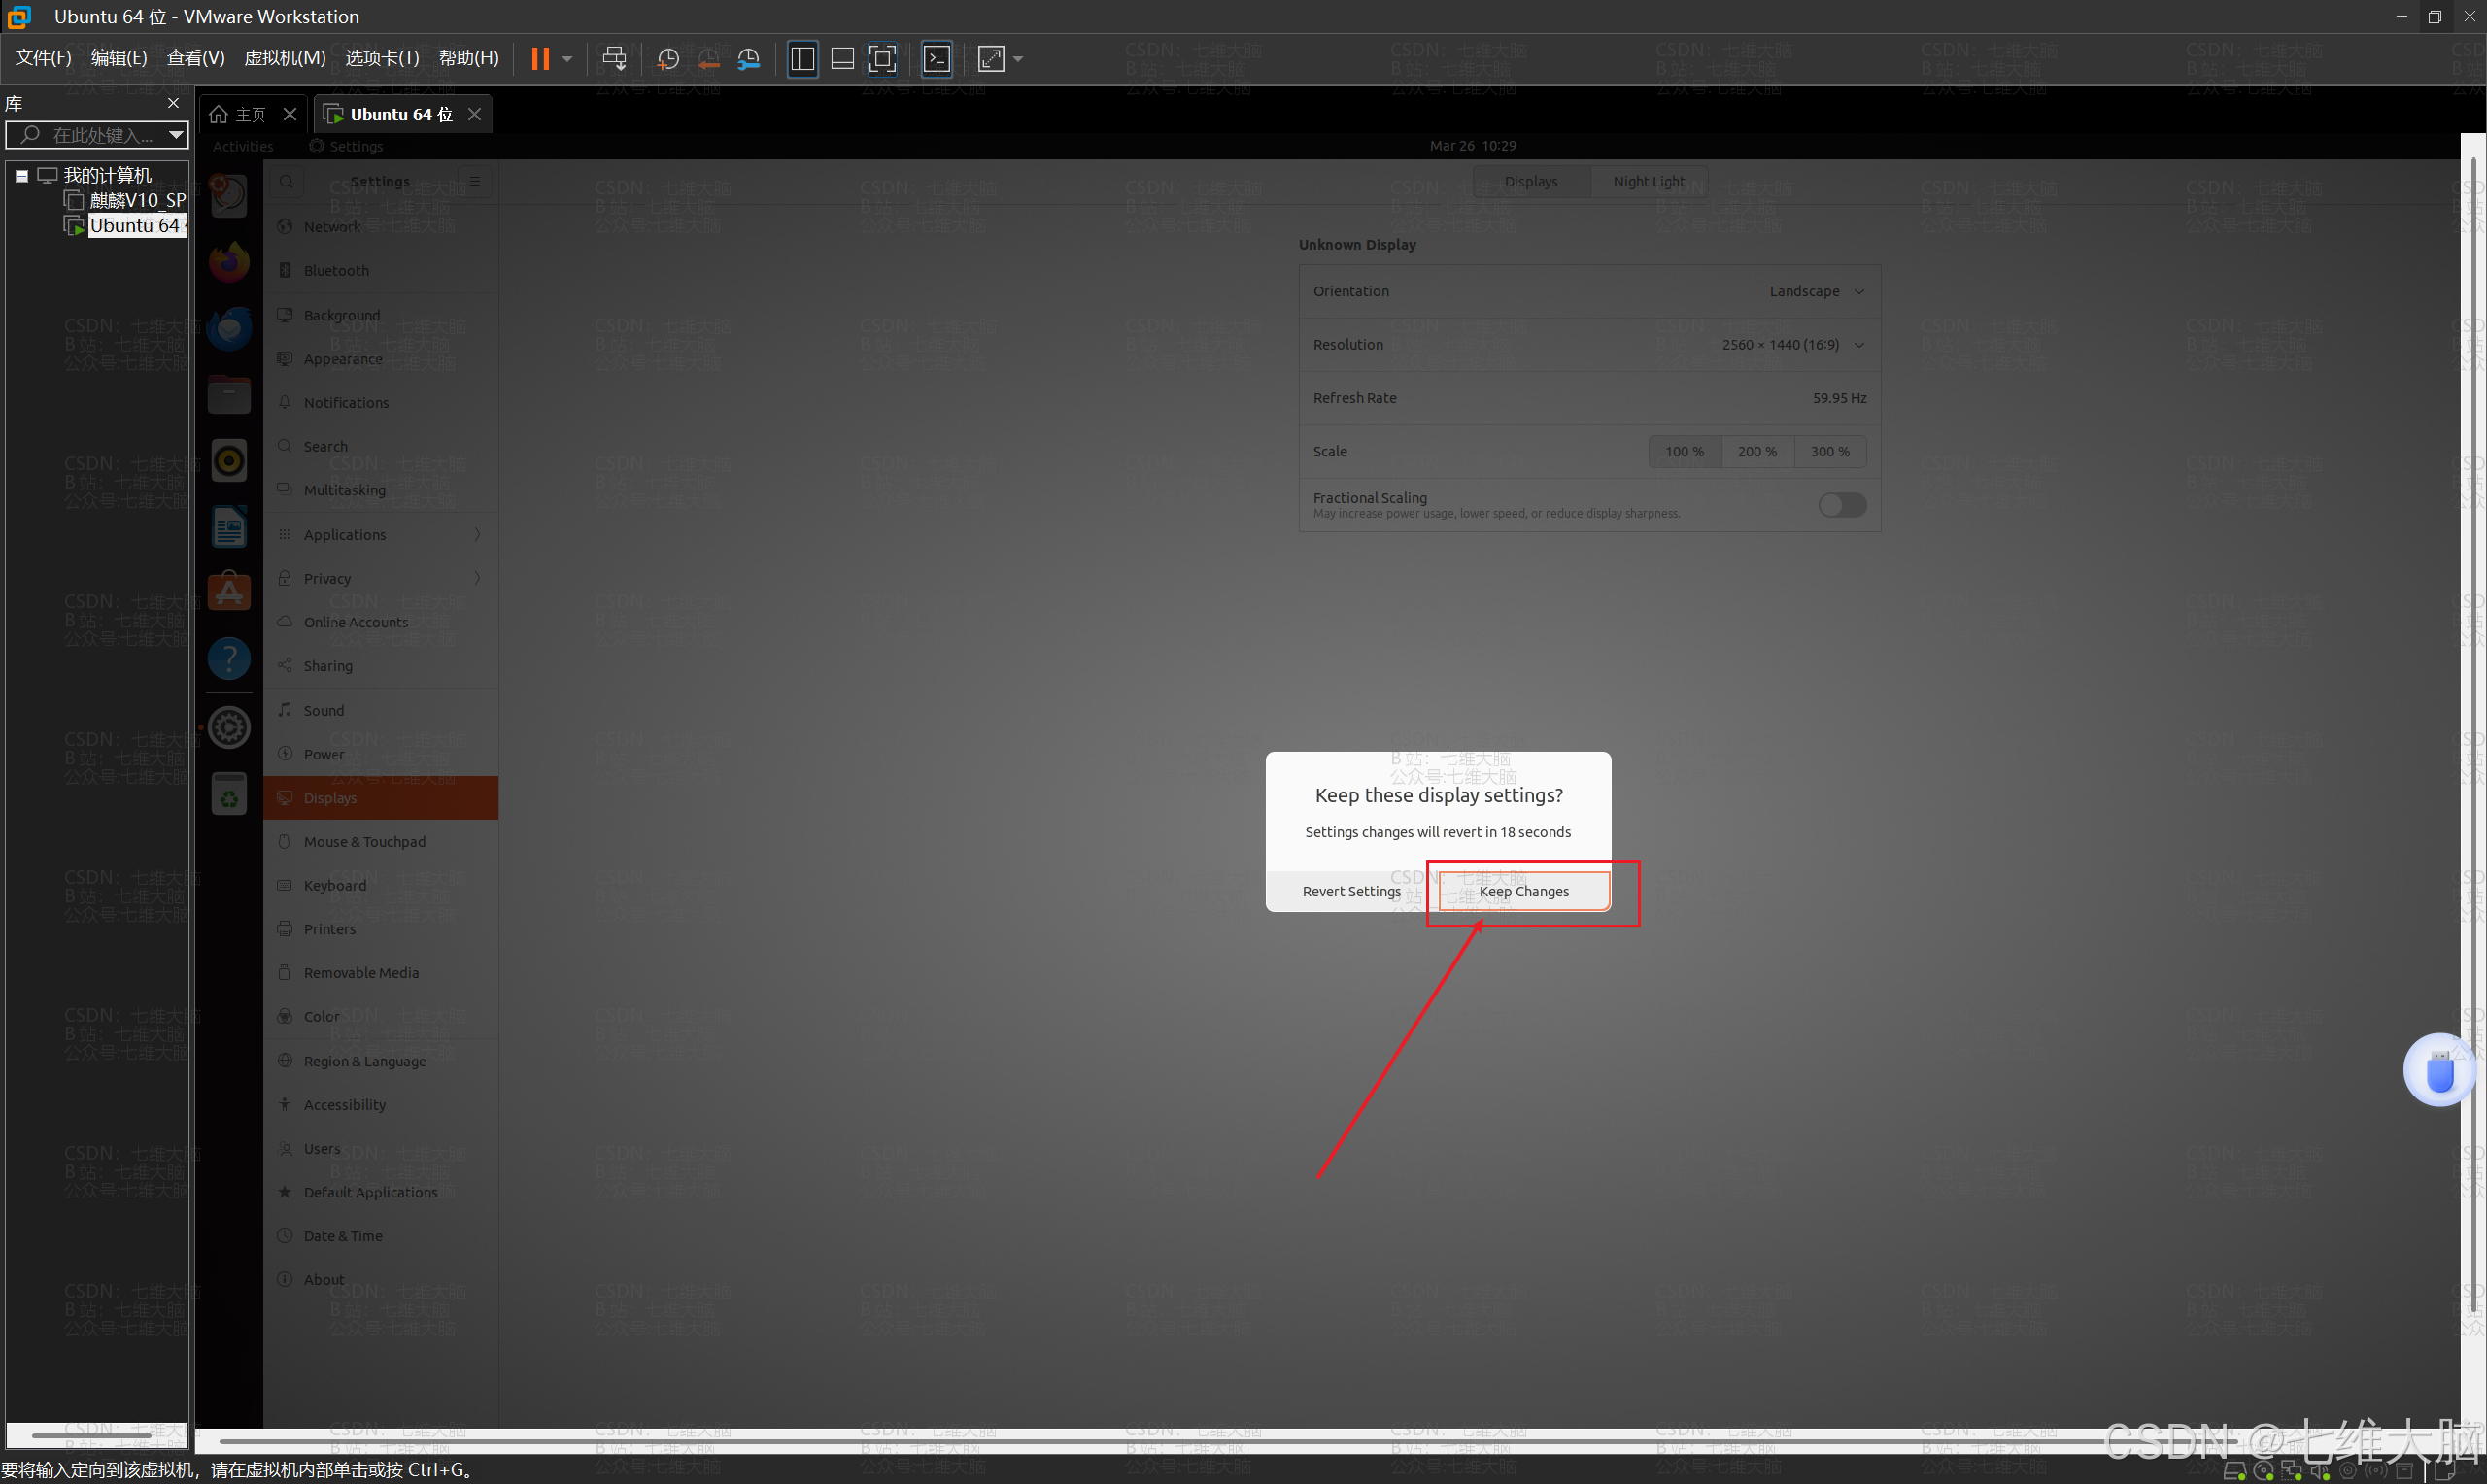
Task: Click the Revert Settings button
Action: [x=1351, y=891]
